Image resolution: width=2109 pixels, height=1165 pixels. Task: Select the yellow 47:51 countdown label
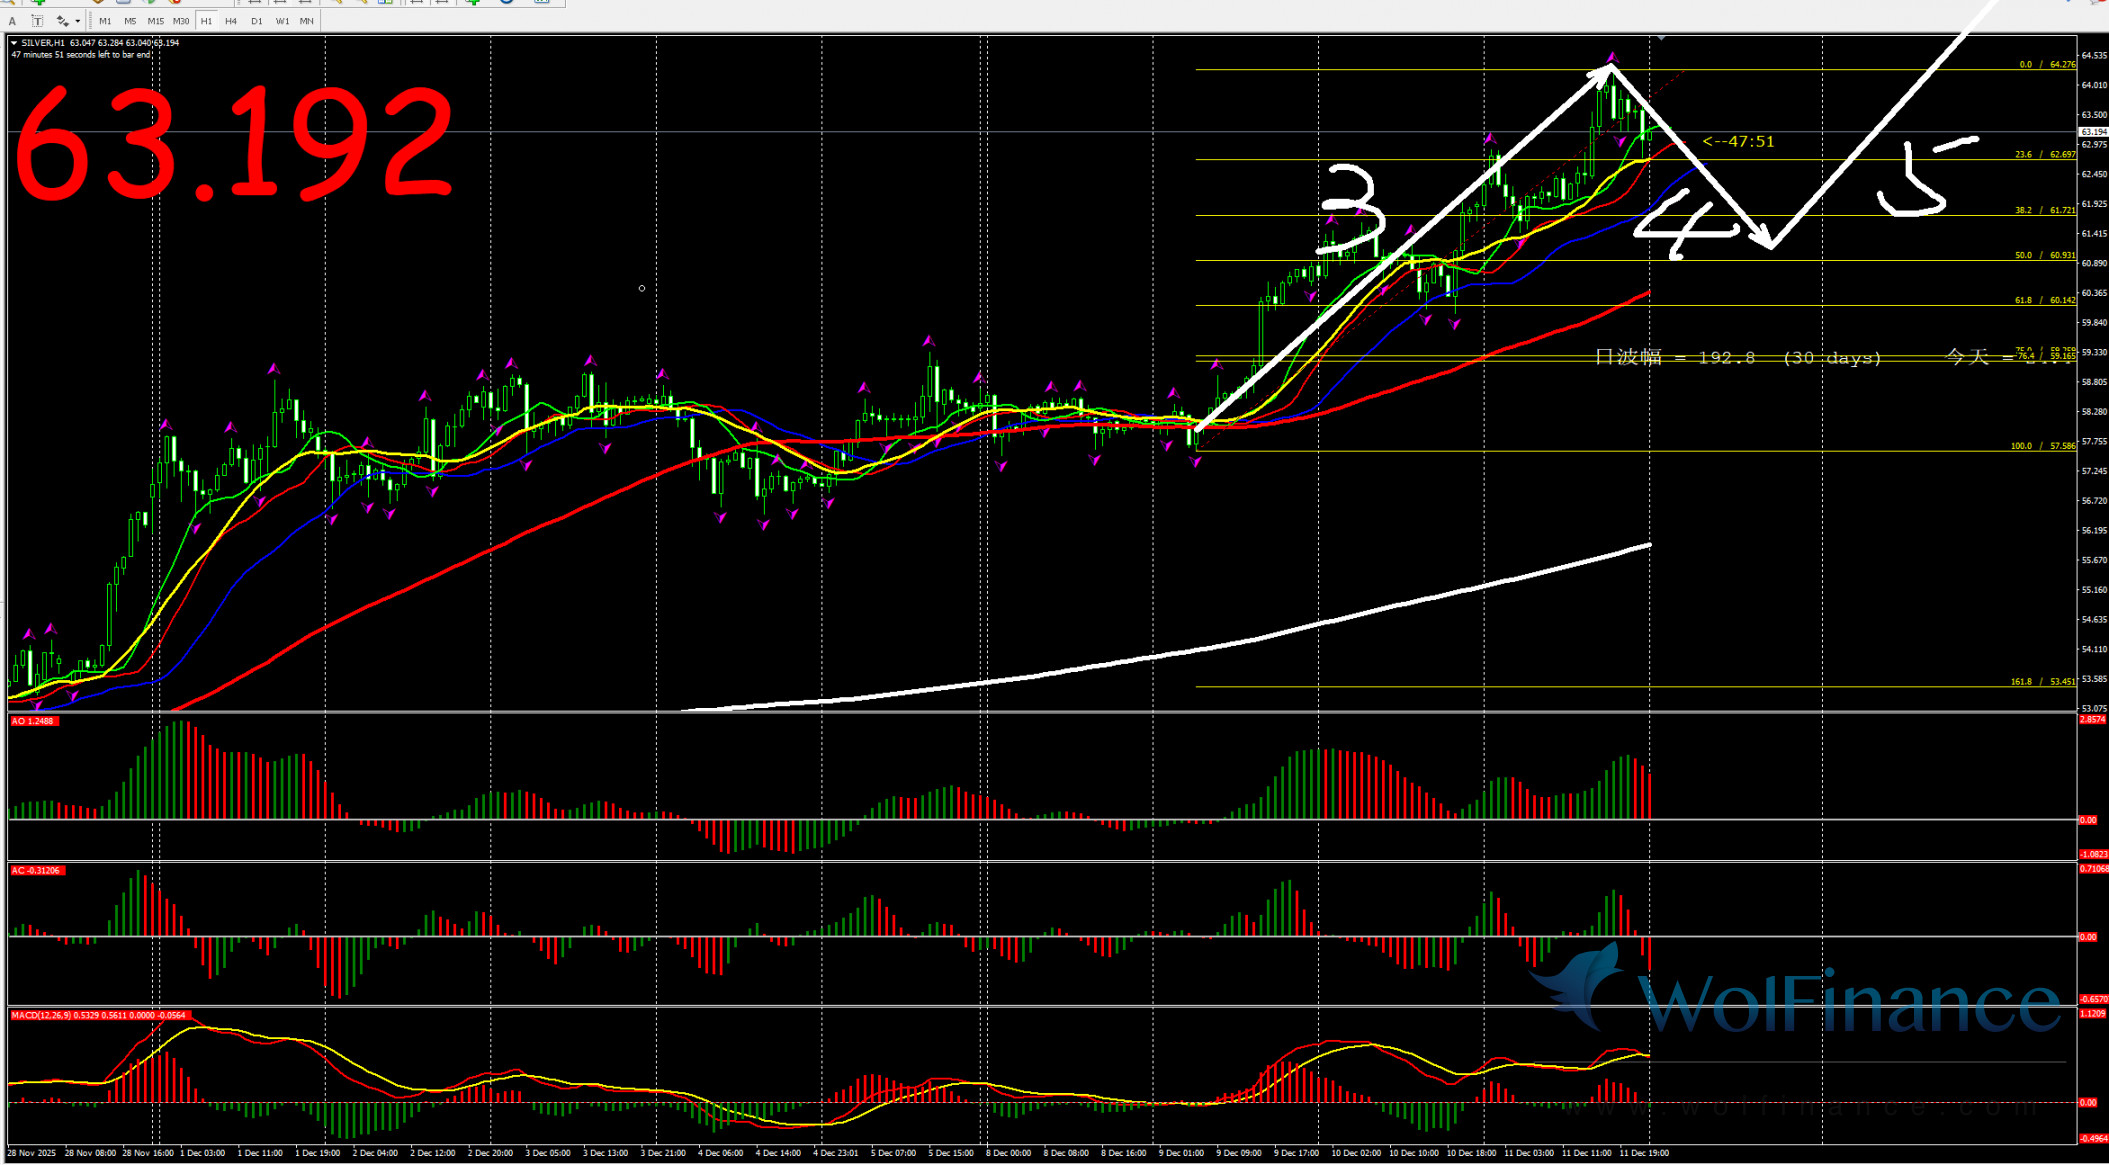1738,142
